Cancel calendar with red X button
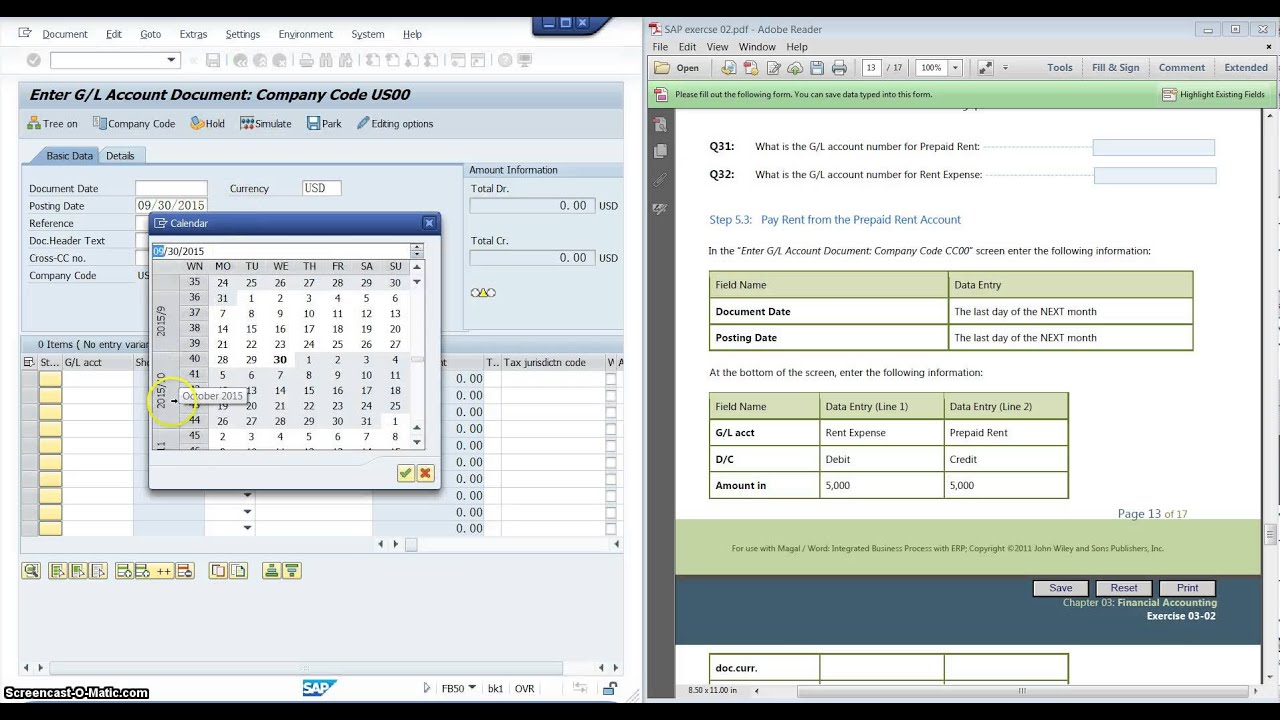The width and height of the screenshot is (1280, 720). click(425, 473)
